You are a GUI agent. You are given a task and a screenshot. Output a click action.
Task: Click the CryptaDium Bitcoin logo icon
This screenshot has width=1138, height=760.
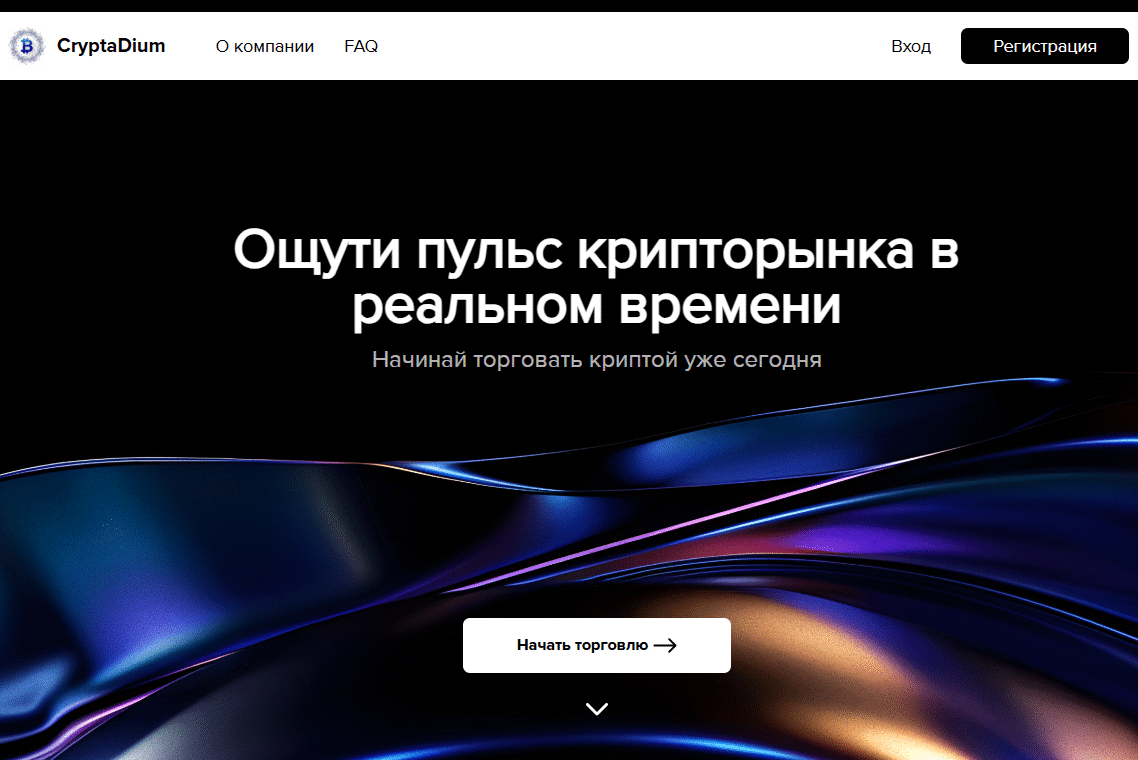pyautogui.click(x=27, y=46)
